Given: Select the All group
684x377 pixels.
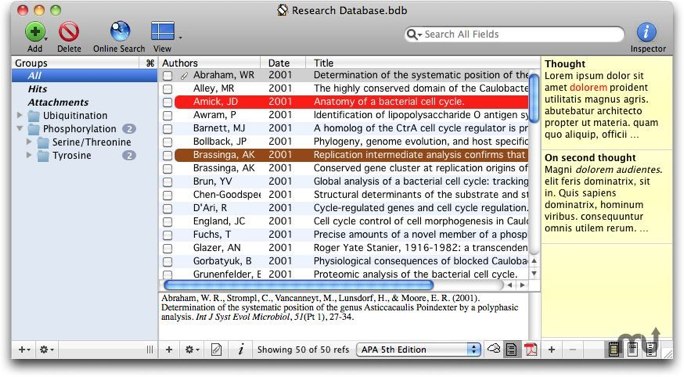Looking at the screenshot, I should pos(84,75).
